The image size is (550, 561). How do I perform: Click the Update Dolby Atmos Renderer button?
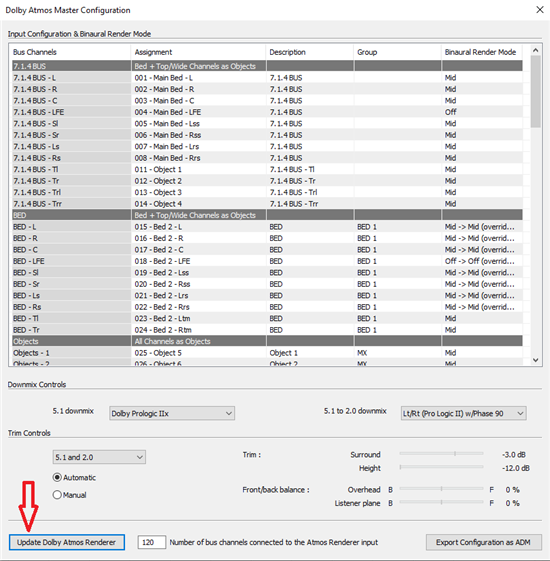tap(67, 542)
